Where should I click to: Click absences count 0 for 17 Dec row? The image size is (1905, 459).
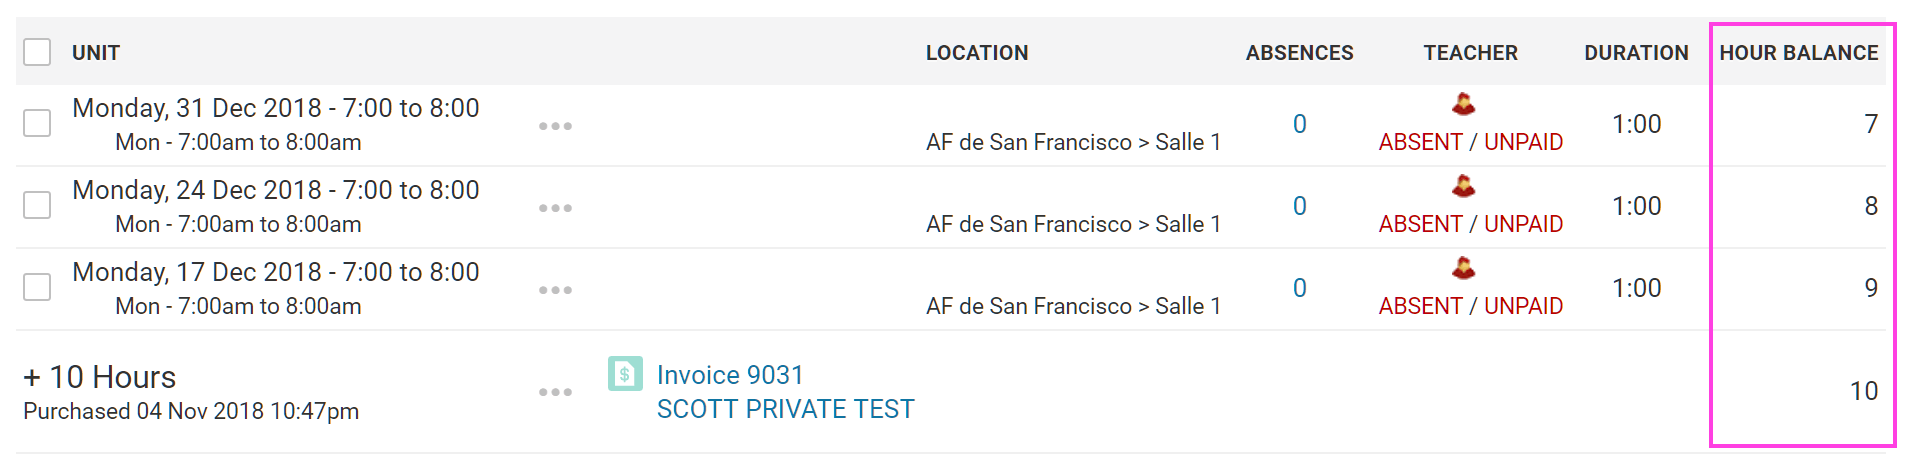(1300, 288)
